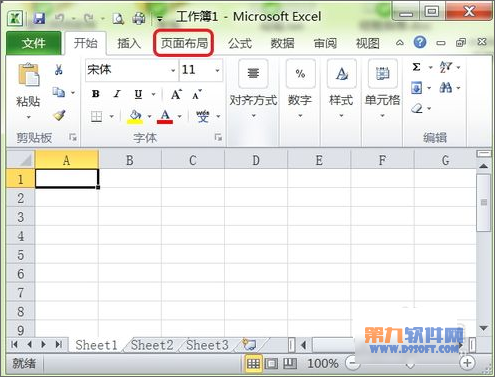This screenshot has width=495, height=377.
Task: Open Excel Help question mark
Action: coord(420,42)
